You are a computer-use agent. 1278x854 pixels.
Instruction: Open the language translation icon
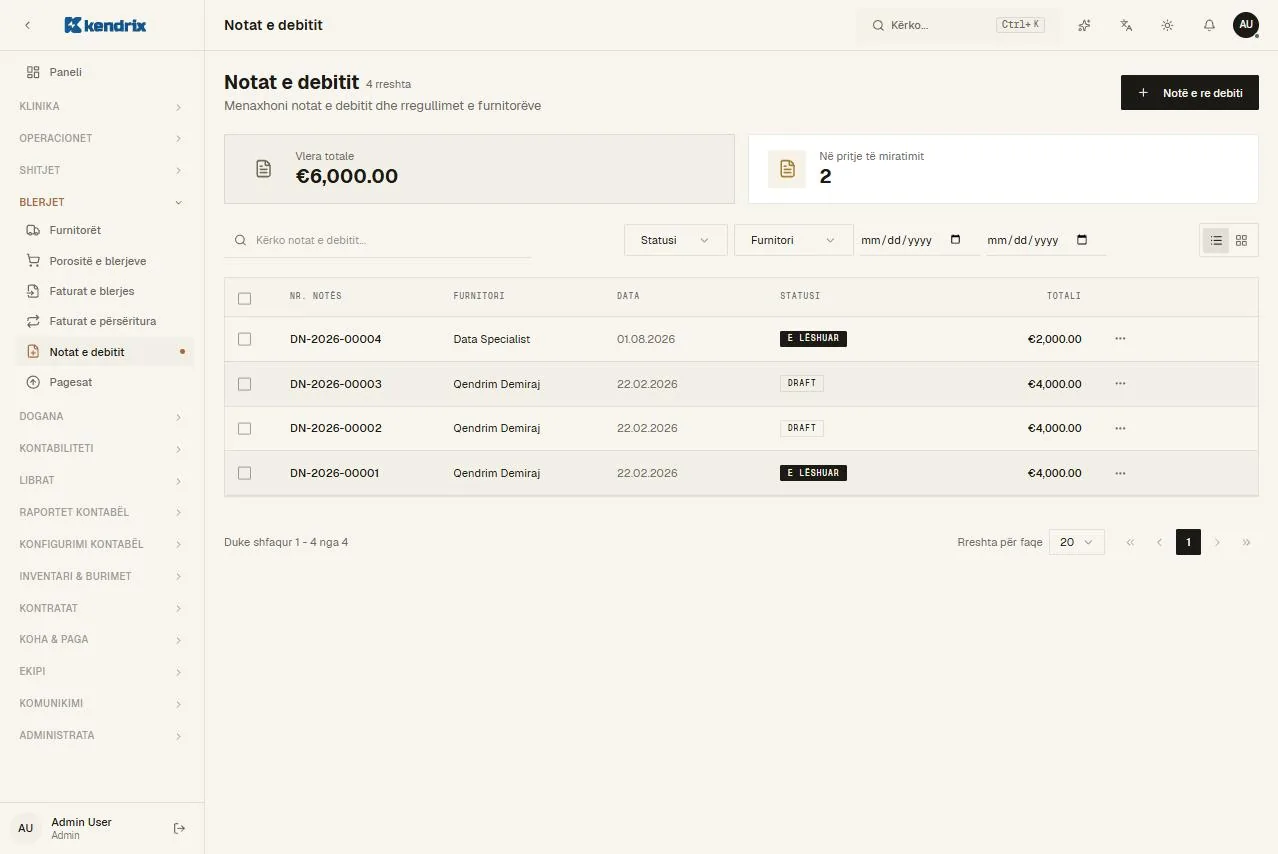click(x=1126, y=25)
